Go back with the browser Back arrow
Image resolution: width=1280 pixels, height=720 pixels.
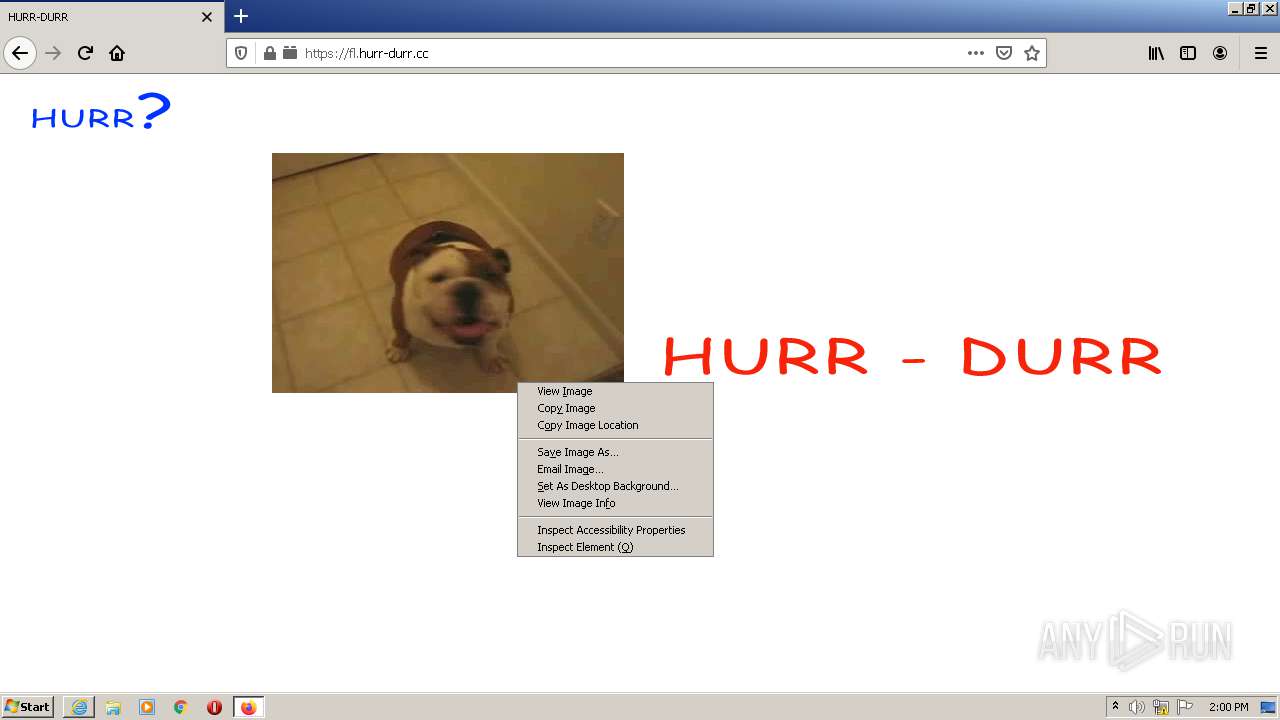click(x=20, y=53)
